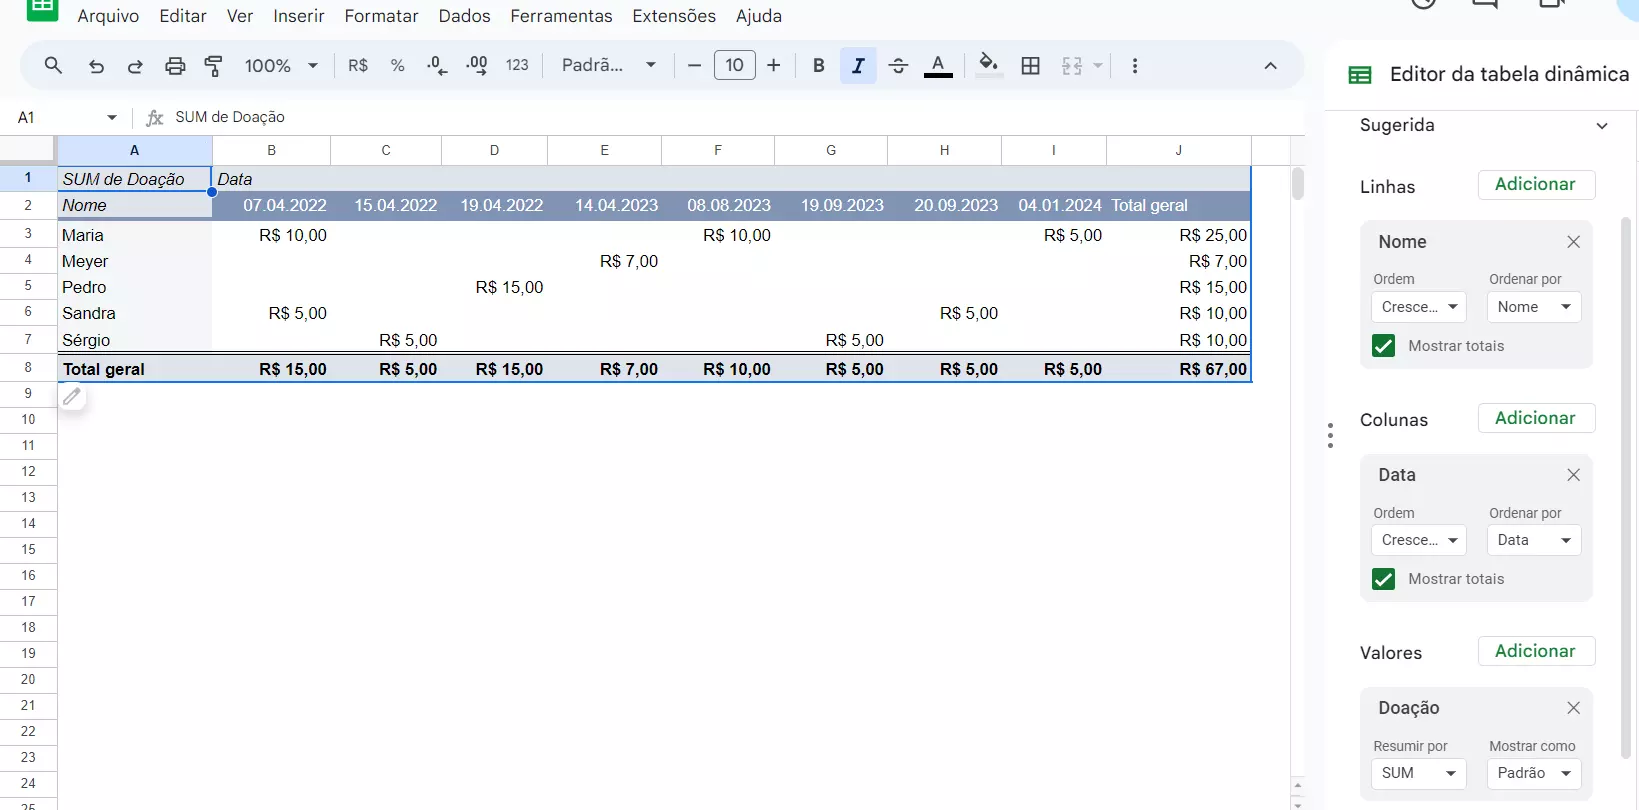Toggle bold formatting
Viewport: 1639px width, 810px height.
tap(818, 66)
